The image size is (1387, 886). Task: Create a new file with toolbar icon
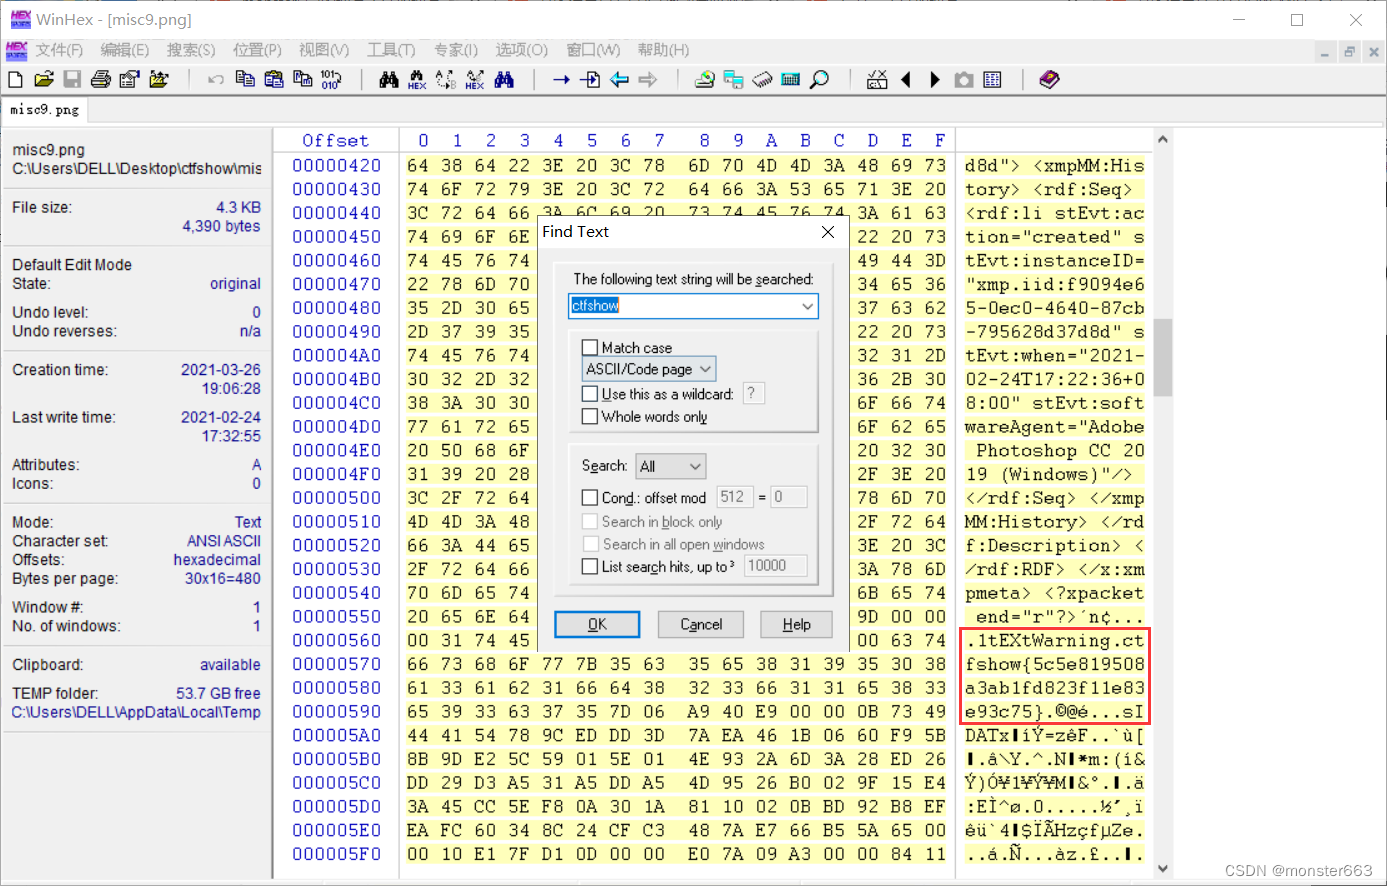click(15, 79)
